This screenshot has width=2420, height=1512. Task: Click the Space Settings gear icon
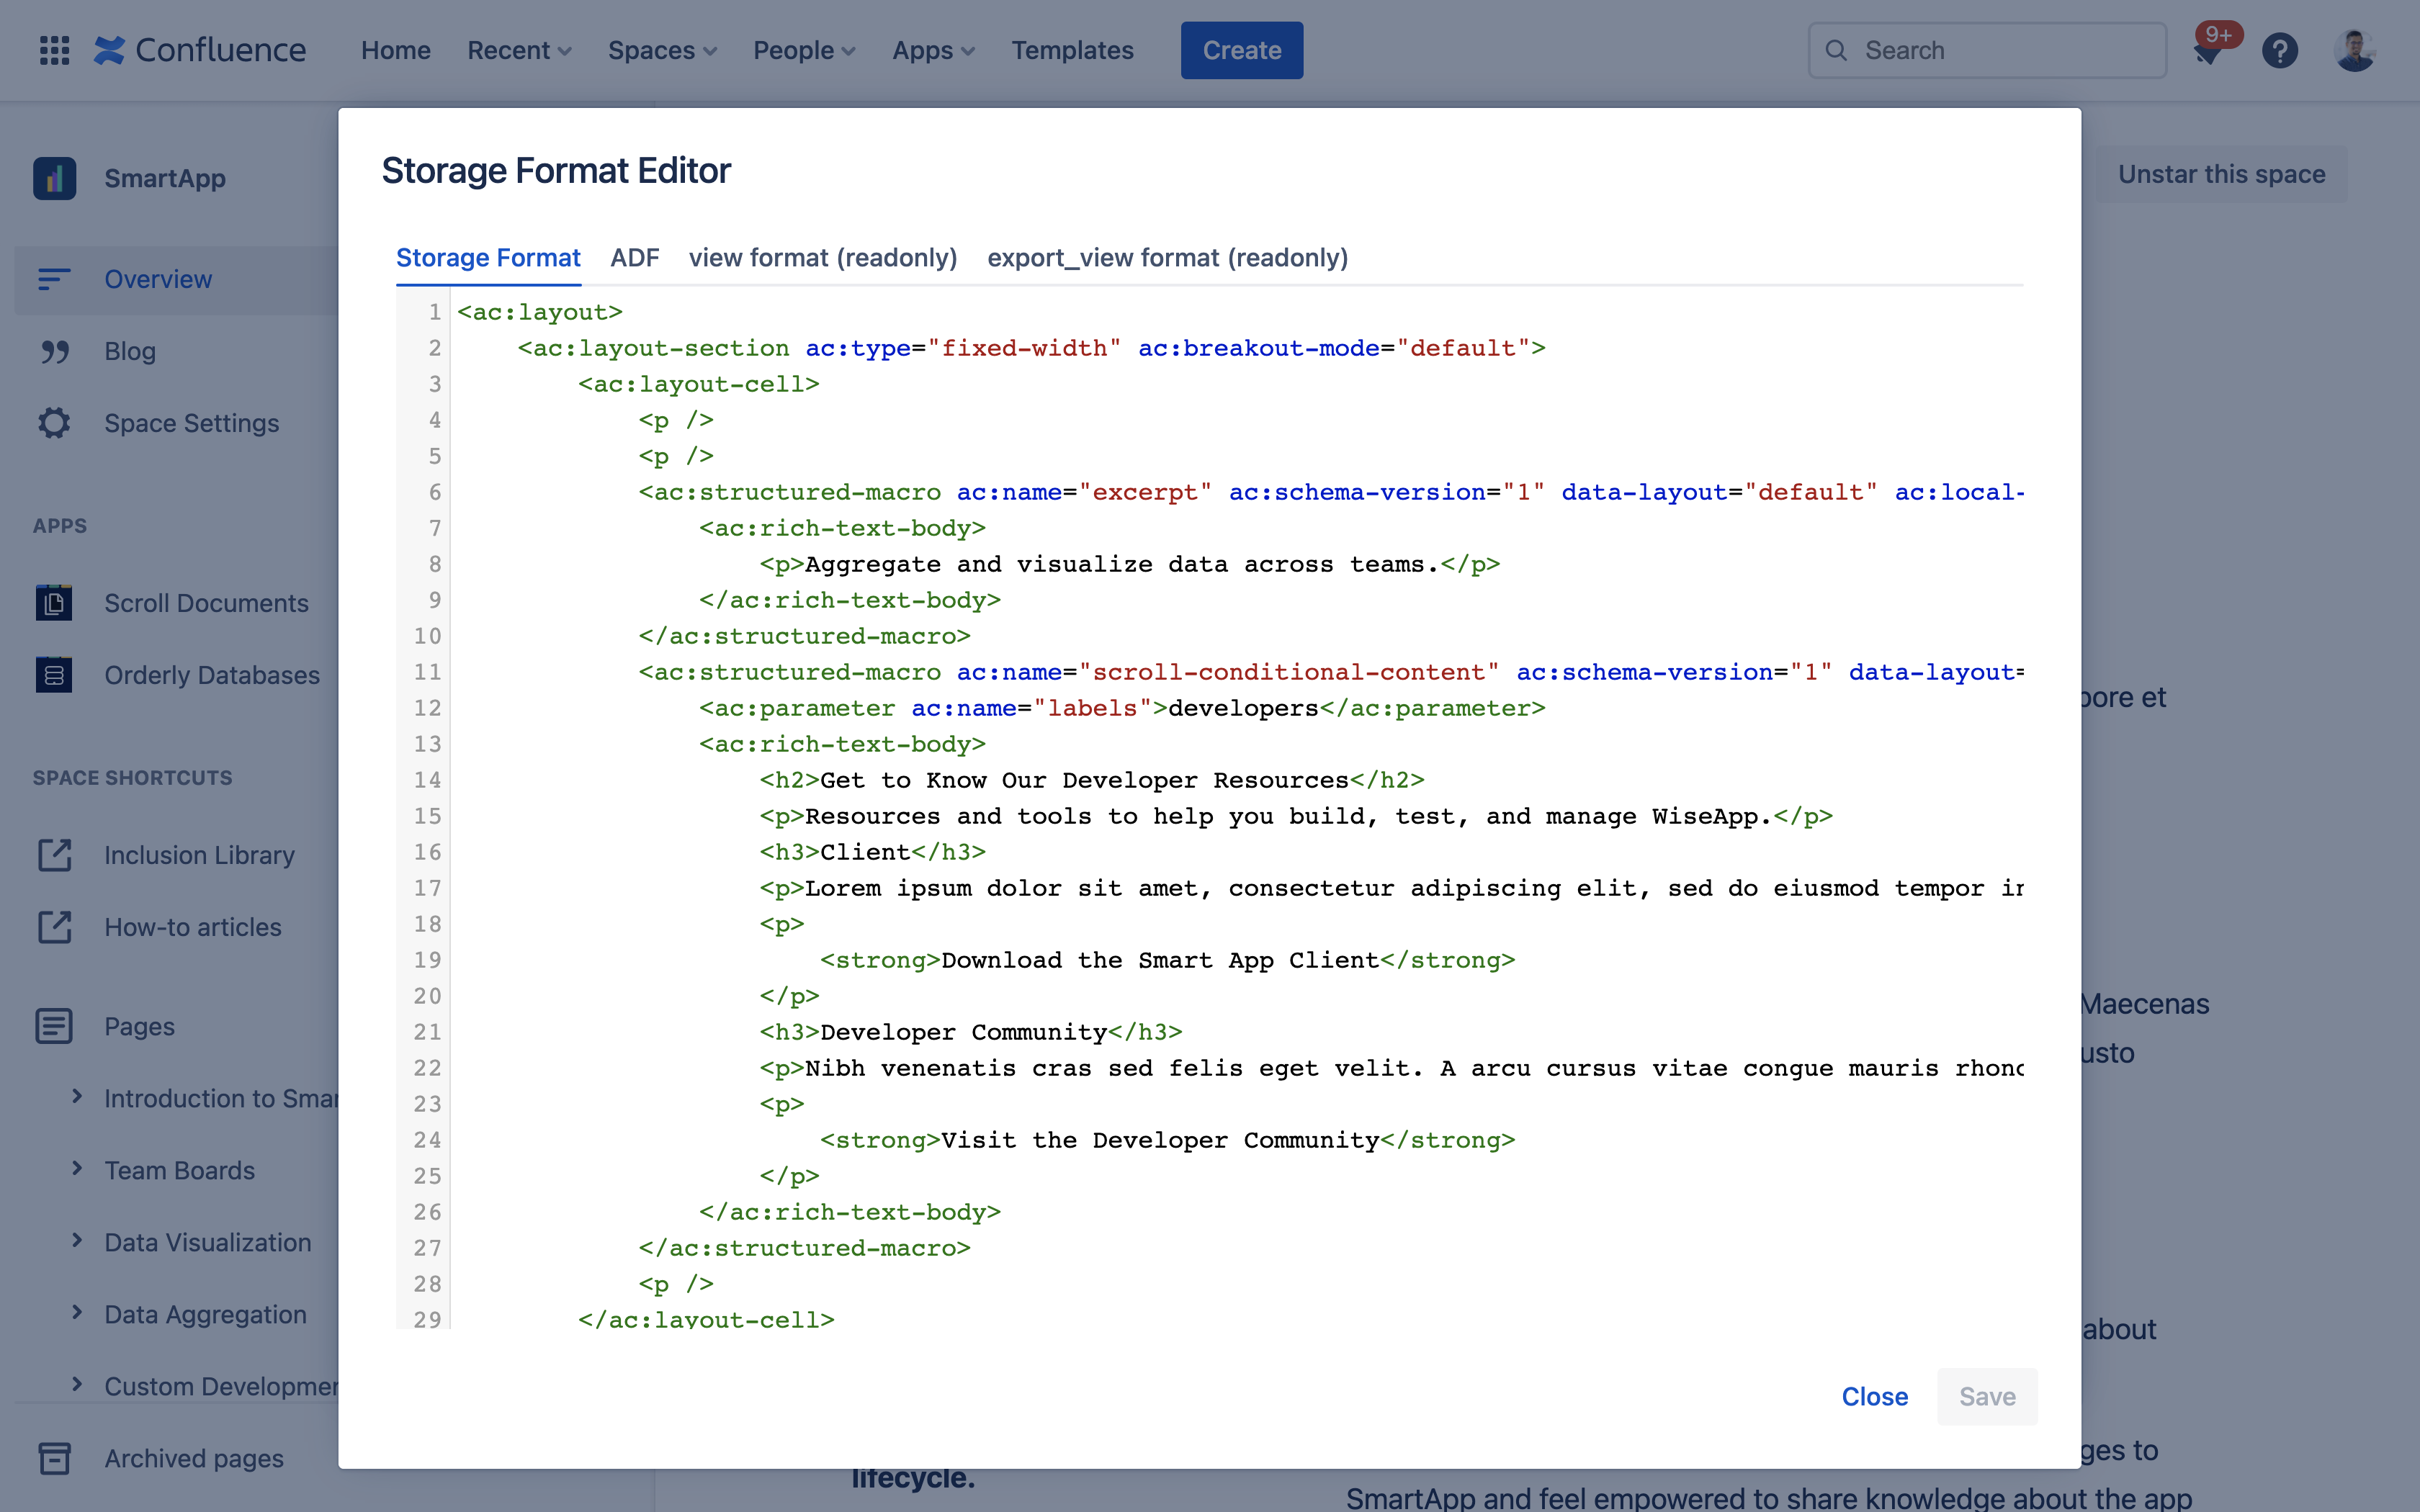click(54, 423)
